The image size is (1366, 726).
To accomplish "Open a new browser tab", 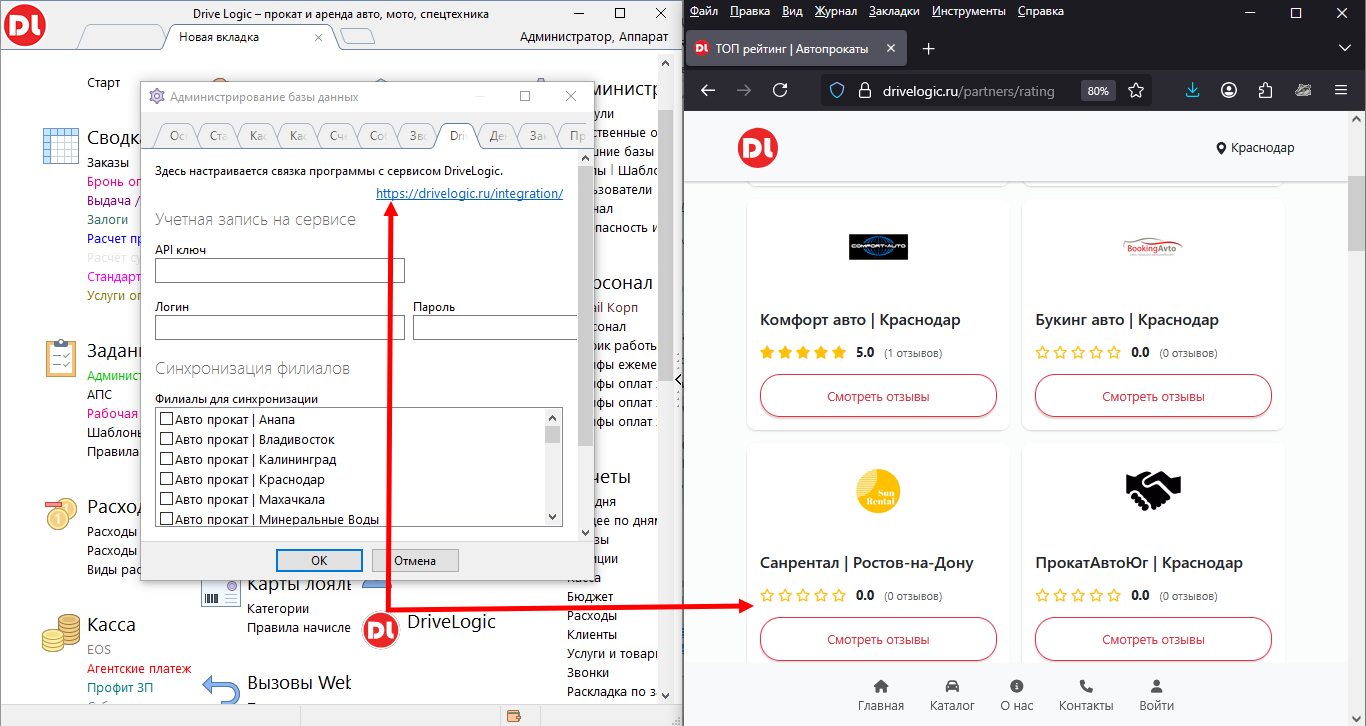I will (x=928, y=48).
